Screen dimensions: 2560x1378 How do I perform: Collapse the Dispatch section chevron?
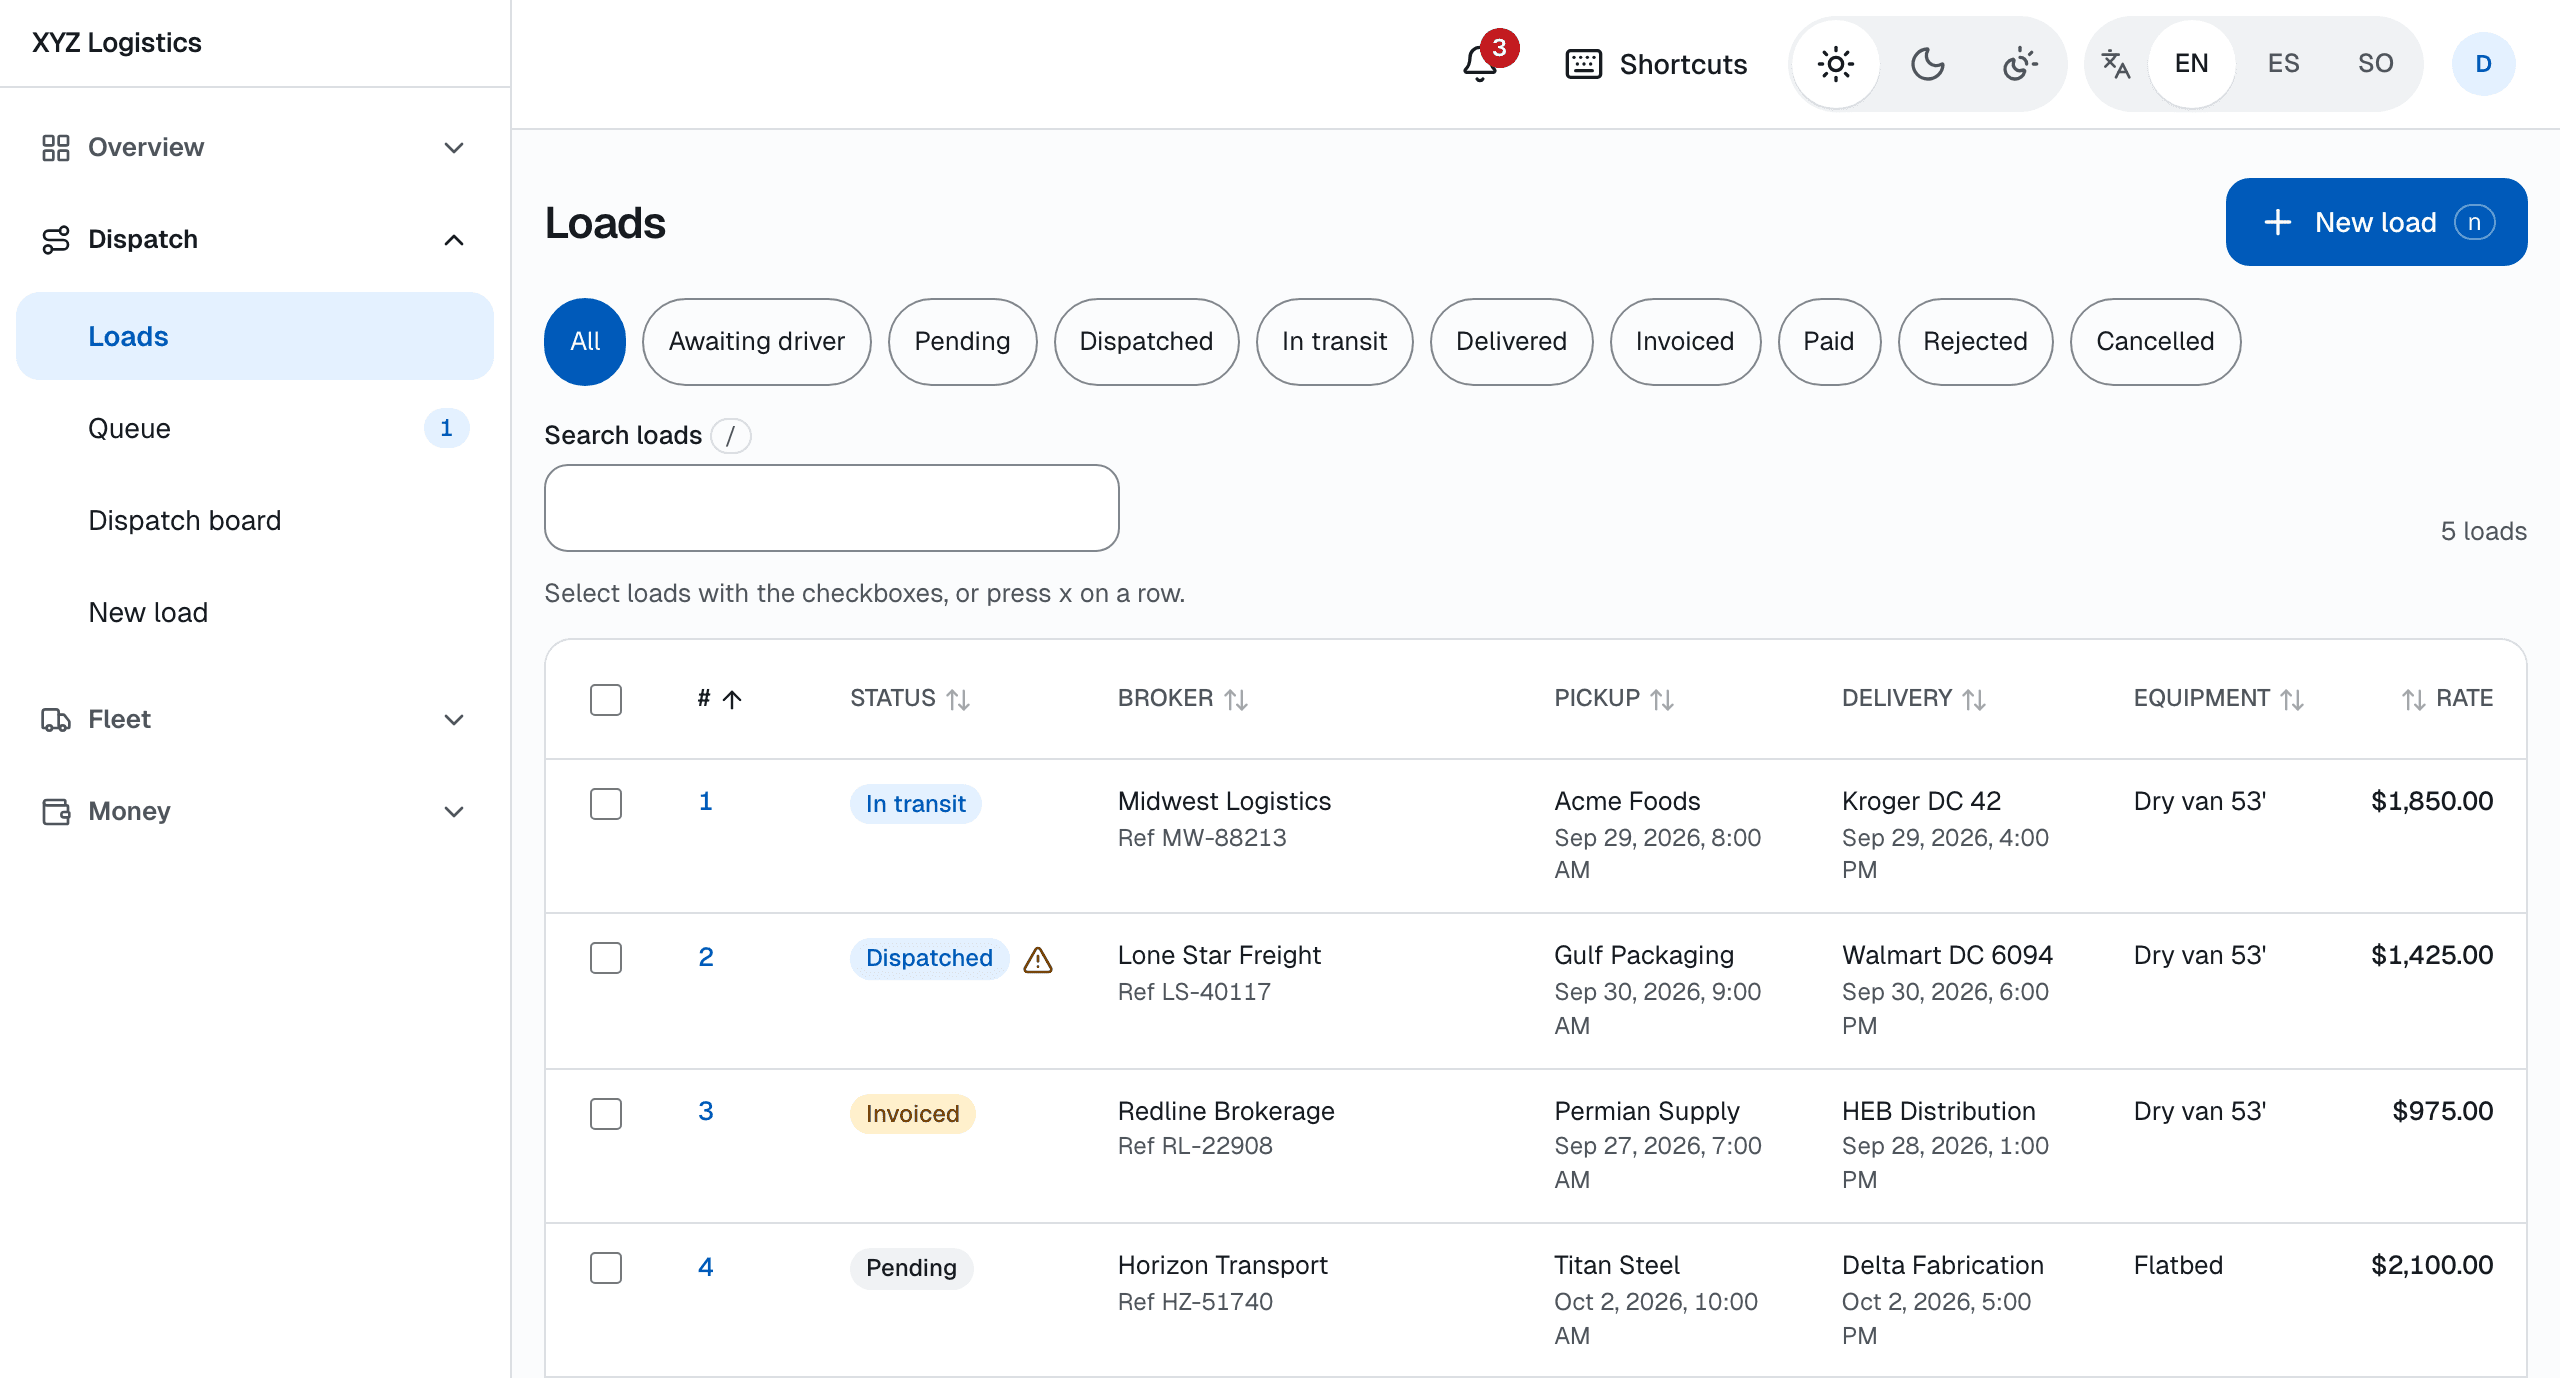(x=454, y=240)
